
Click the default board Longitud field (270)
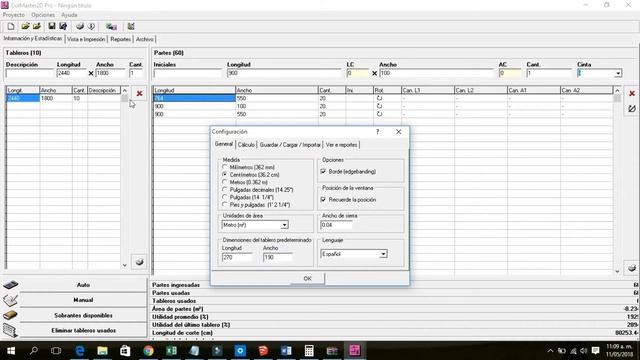click(x=237, y=257)
